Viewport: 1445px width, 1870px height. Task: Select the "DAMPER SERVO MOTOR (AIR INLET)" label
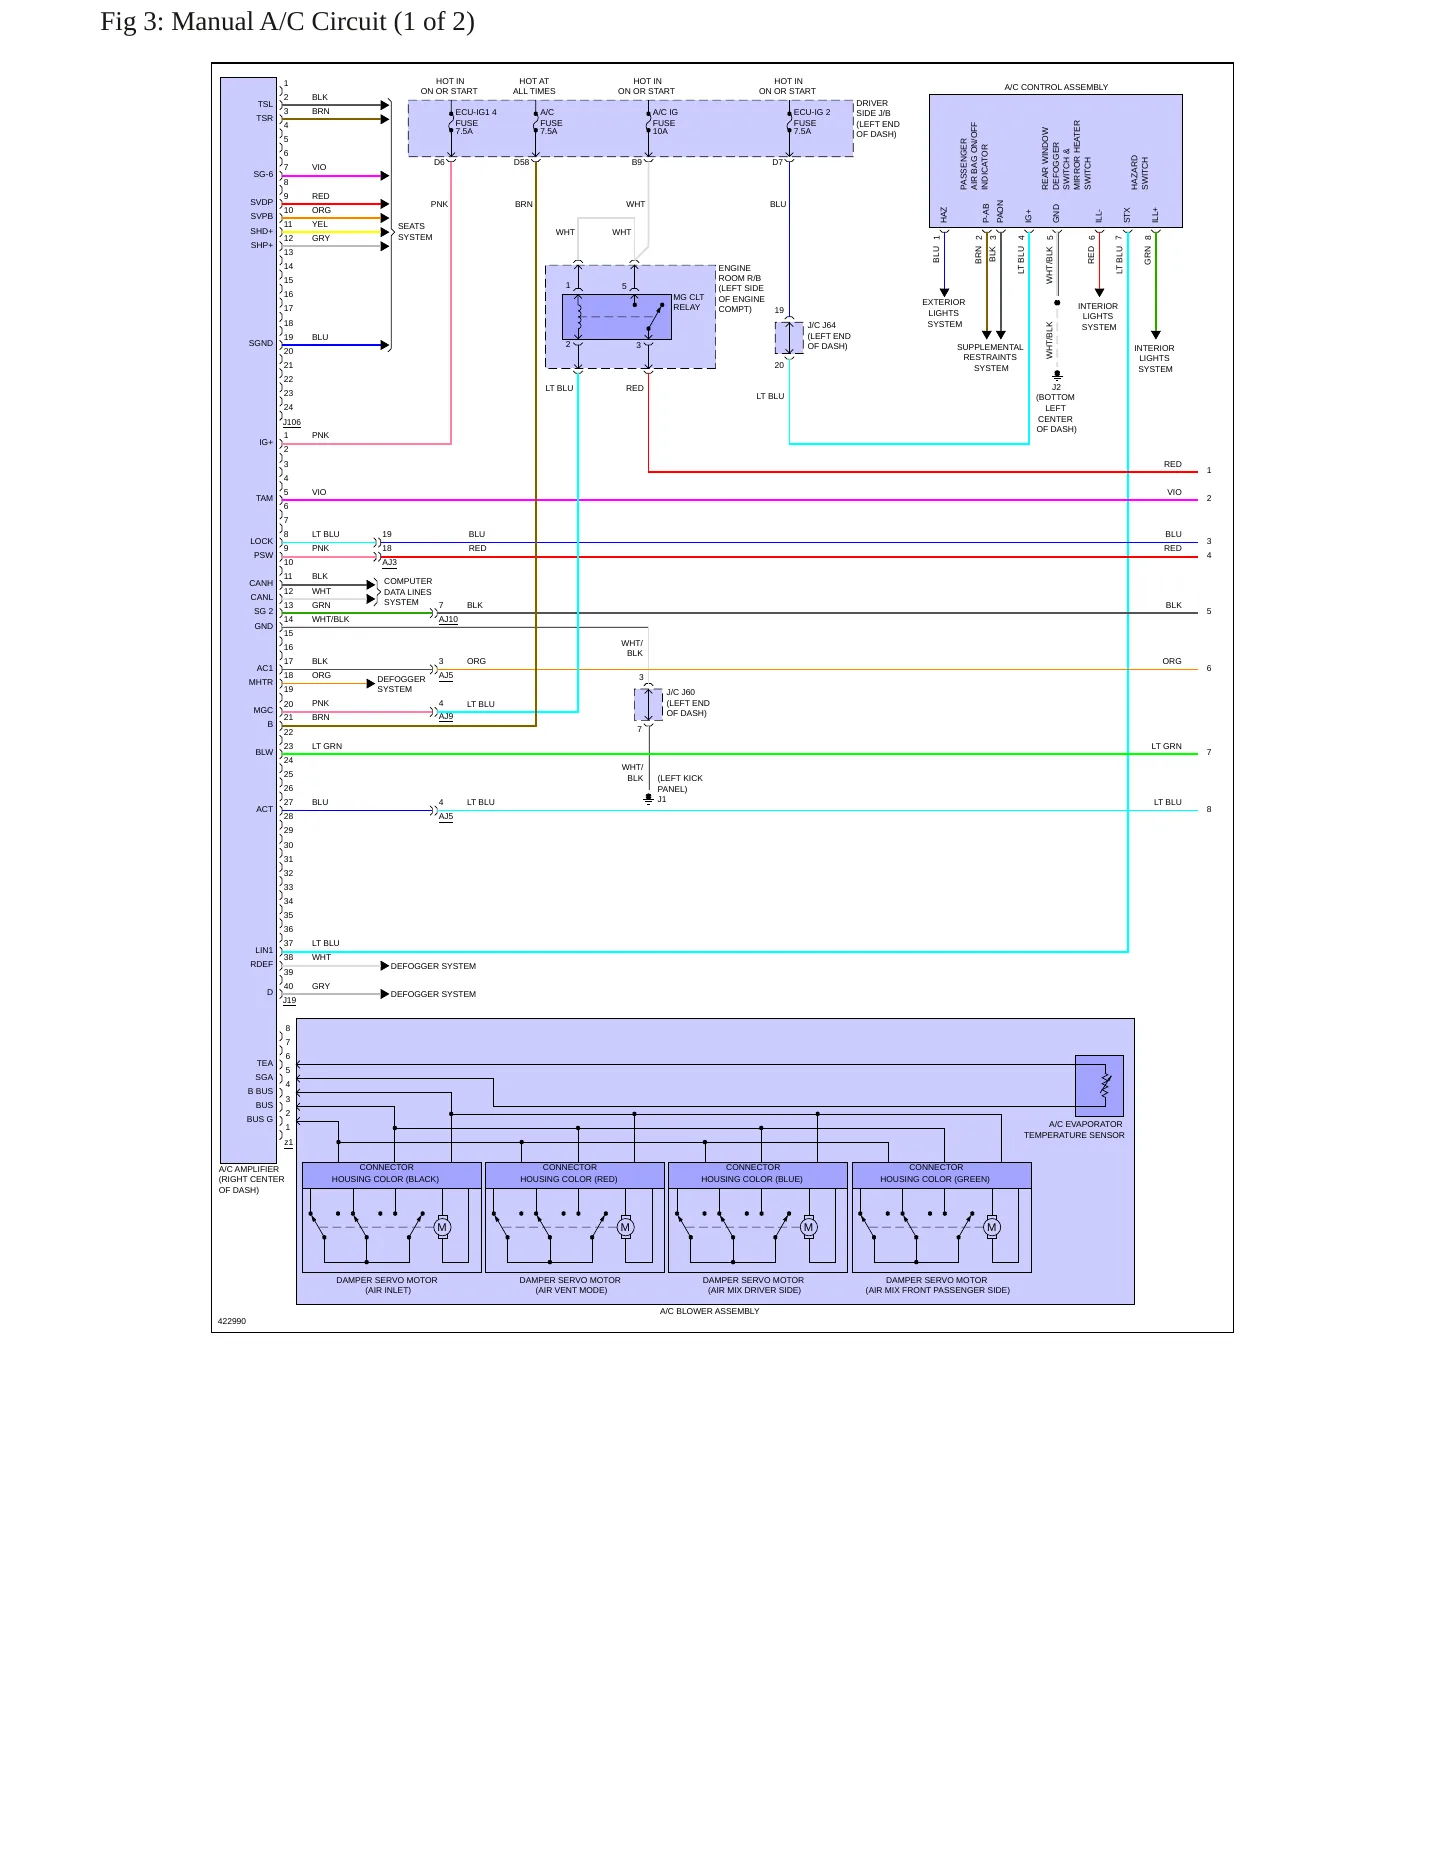387,1285
